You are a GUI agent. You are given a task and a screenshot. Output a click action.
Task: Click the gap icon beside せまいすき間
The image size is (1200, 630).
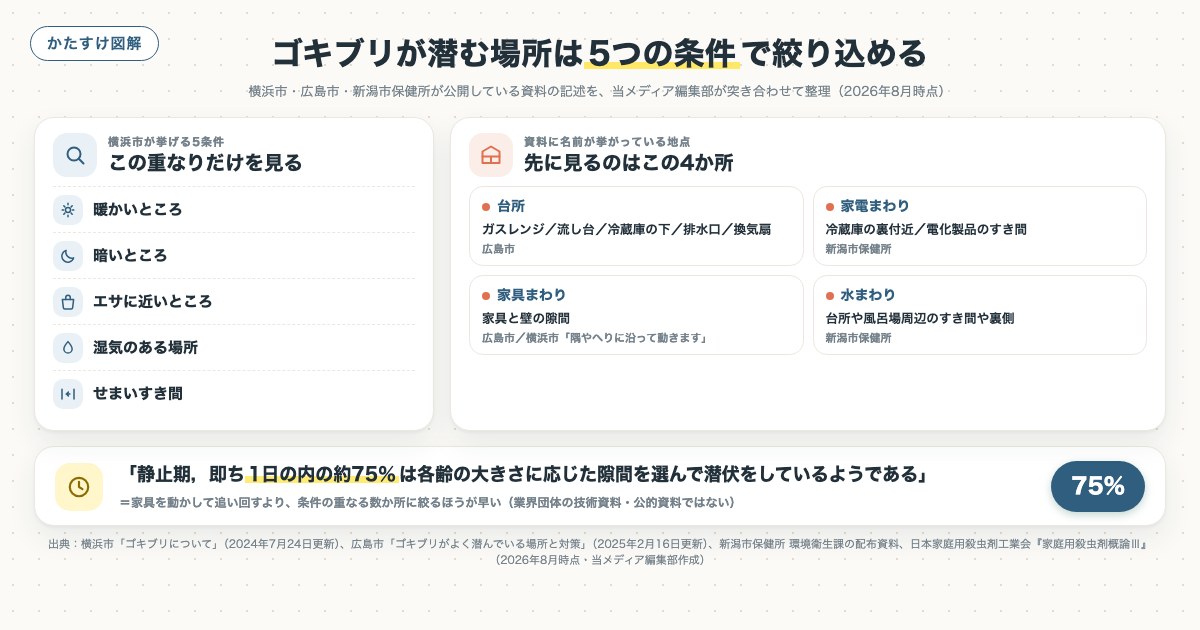pos(68,394)
